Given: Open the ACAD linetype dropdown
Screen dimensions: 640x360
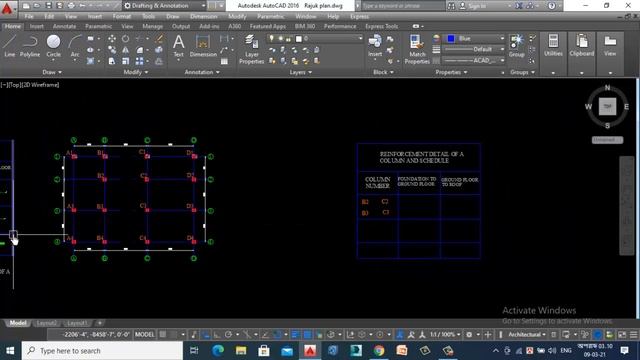Looking at the screenshot, I should pos(474,60).
